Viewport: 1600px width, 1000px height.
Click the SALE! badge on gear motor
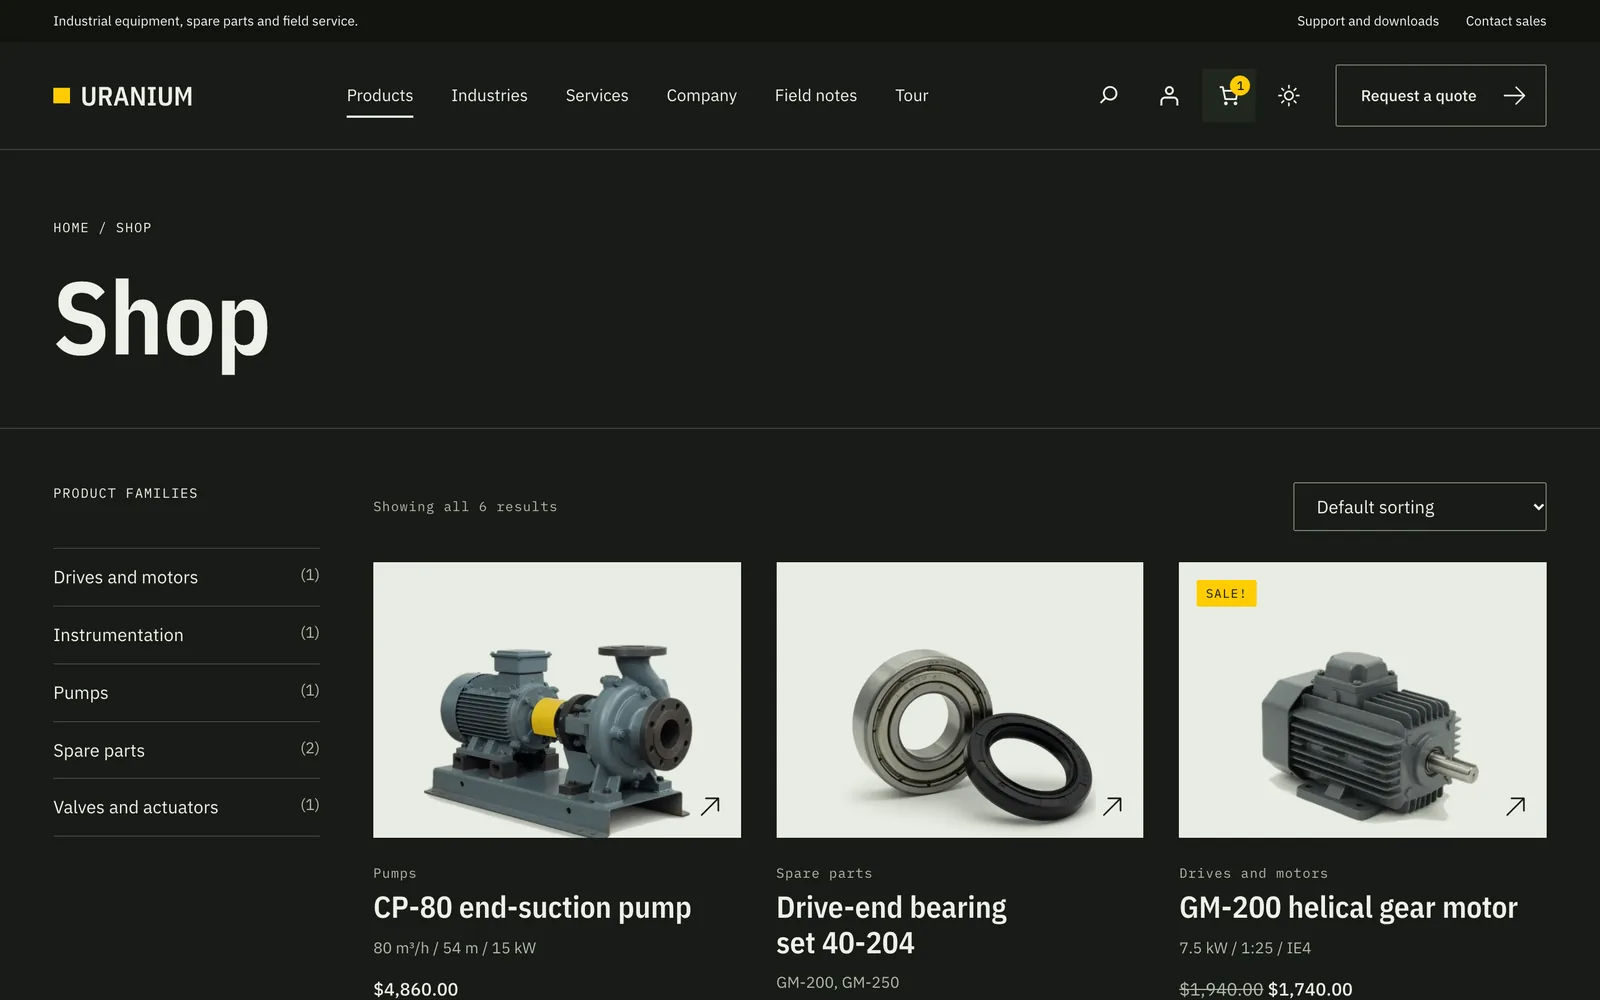tap(1226, 594)
